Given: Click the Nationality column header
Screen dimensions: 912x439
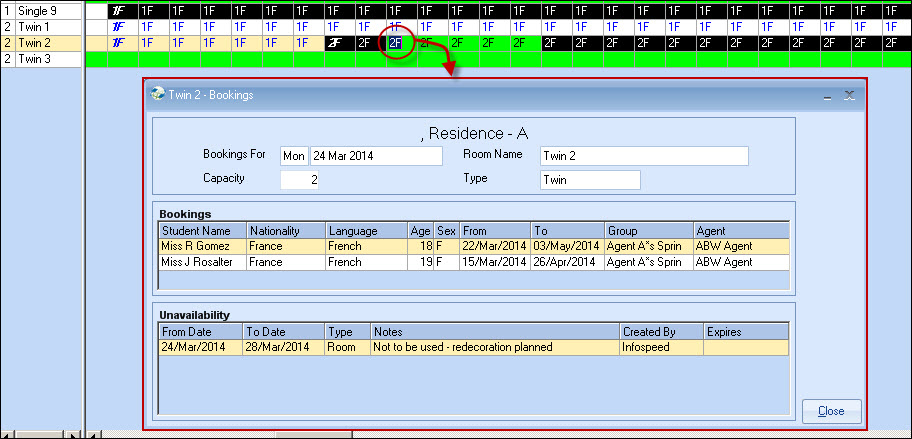Looking at the screenshot, I should tap(285, 230).
